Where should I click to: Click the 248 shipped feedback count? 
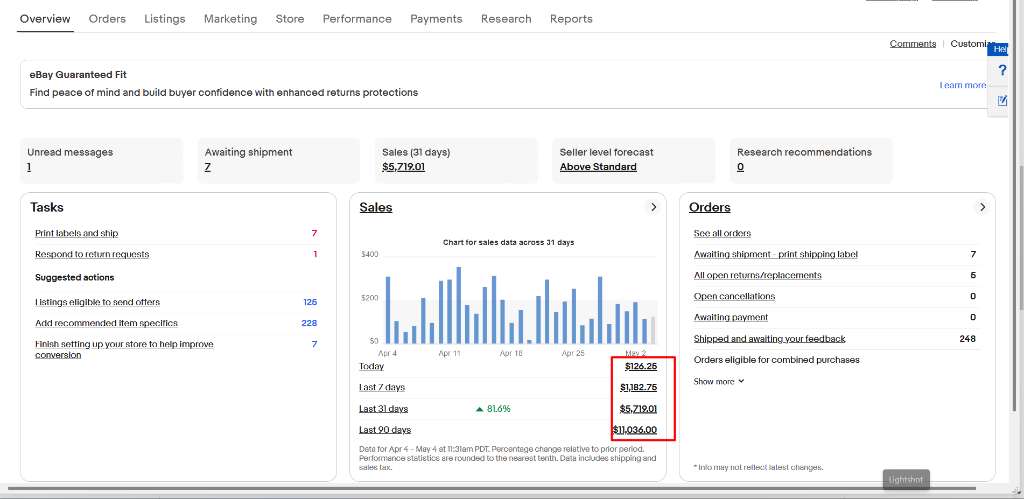tap(967, 338)
